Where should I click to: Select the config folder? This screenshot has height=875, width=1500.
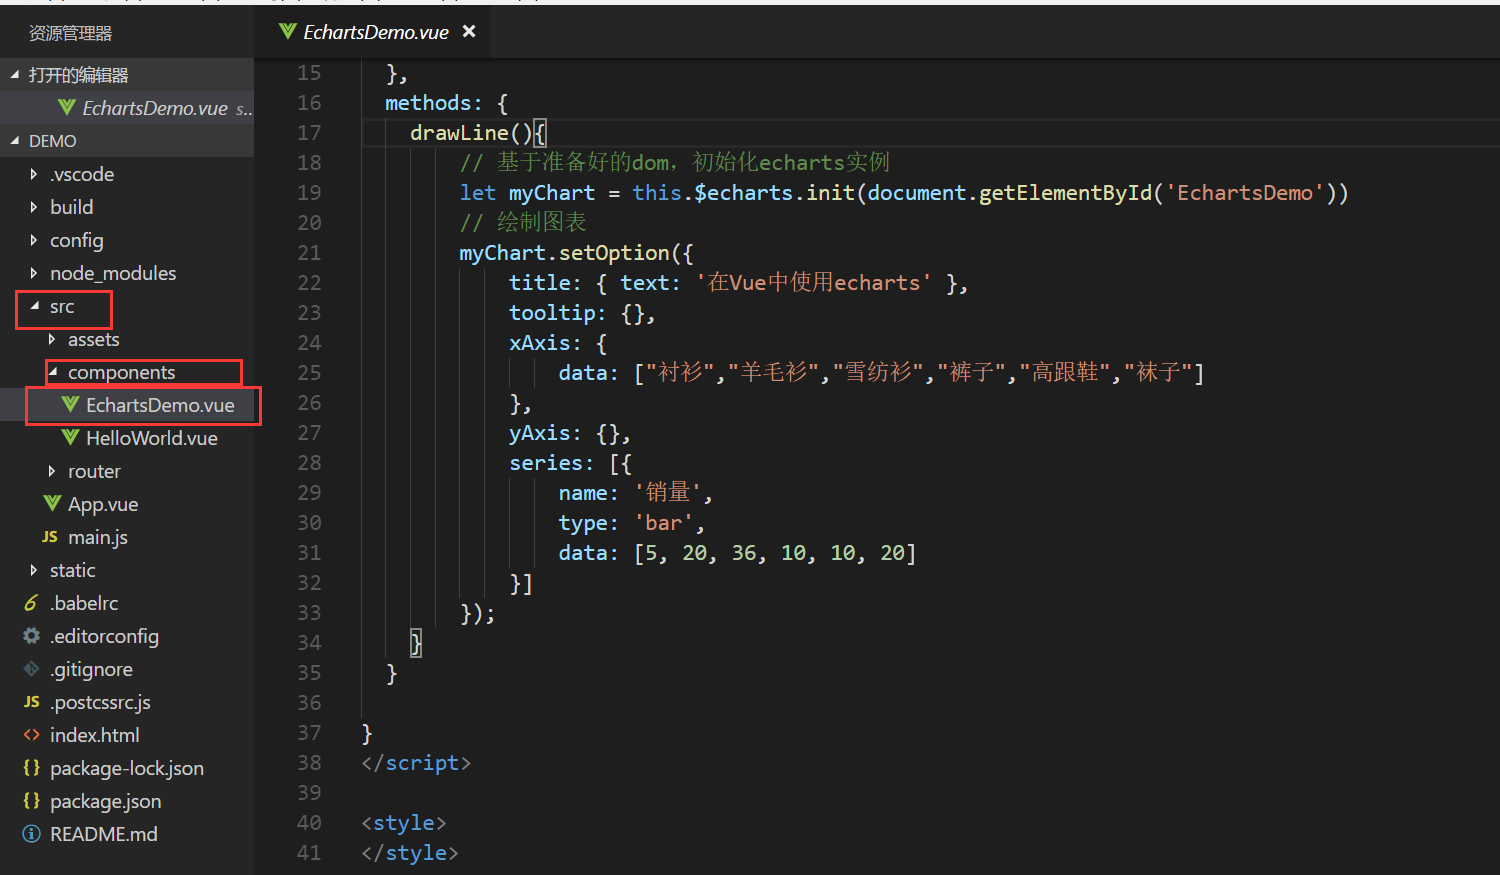click(x=77, y=240)
